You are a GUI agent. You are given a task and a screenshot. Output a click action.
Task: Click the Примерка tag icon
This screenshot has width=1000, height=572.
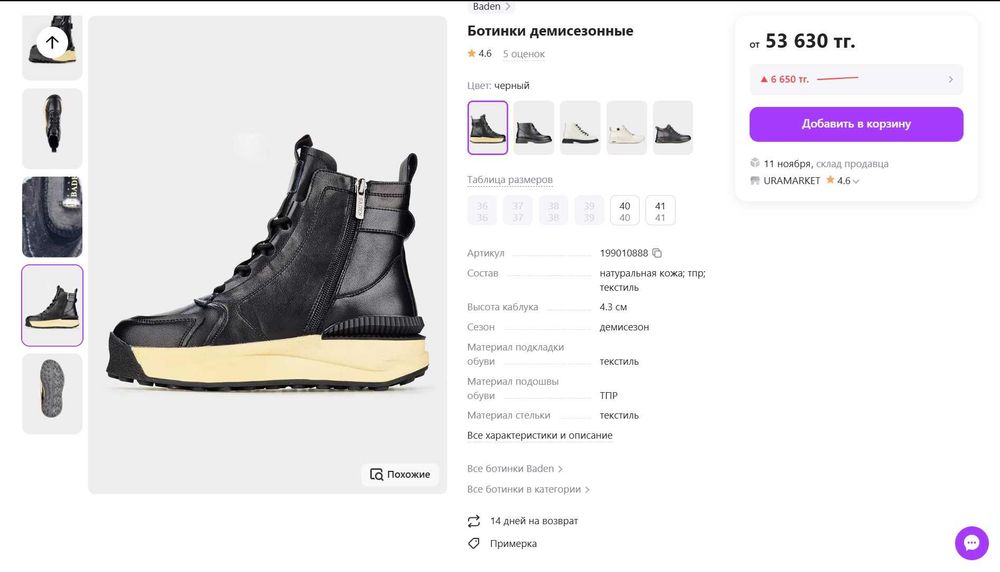pos(474,543)
